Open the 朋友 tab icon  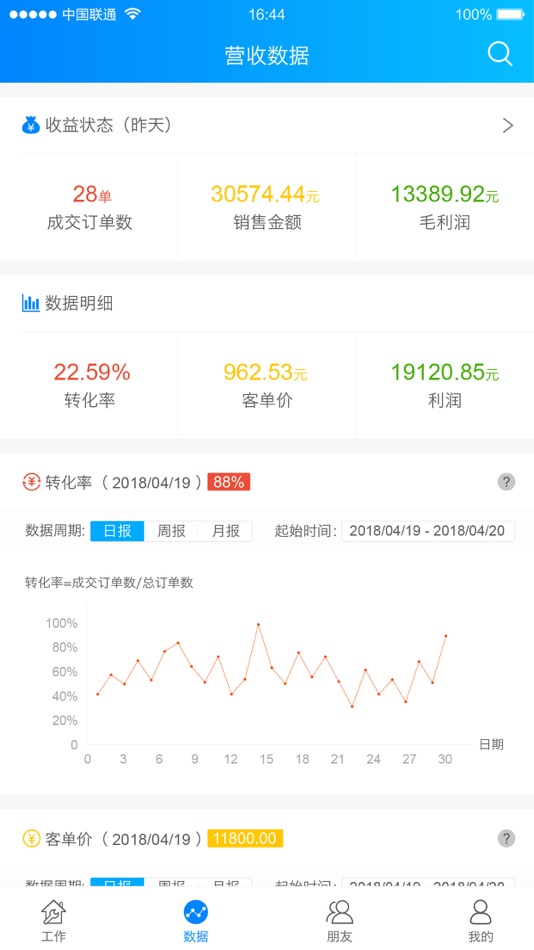(339, 912)
